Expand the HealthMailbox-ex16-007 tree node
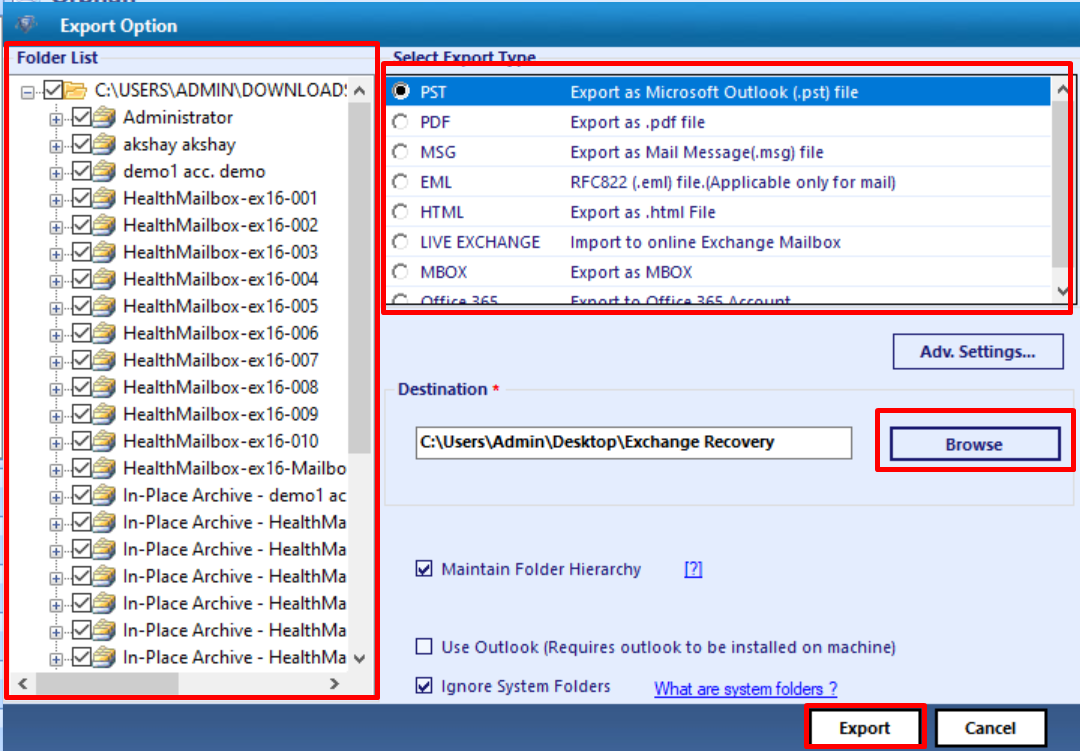This screenshot has width=1080, height=751. click(56, 362)
